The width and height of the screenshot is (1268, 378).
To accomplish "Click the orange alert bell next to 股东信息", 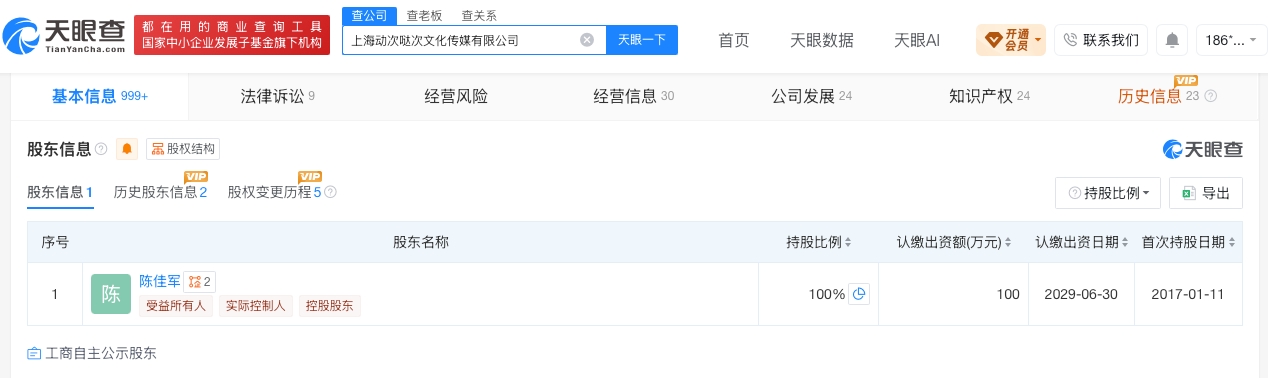I will pos(127,149).
